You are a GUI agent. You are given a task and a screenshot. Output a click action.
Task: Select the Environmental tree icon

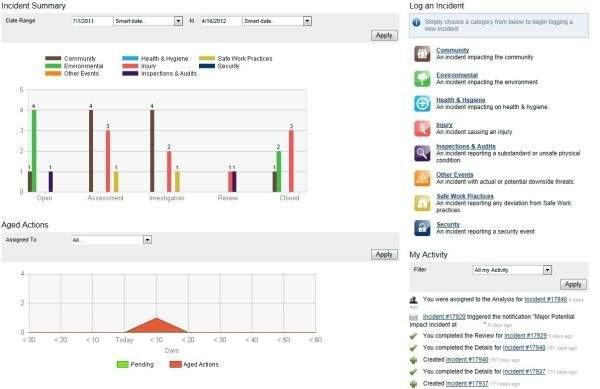[x=422, y=78]
